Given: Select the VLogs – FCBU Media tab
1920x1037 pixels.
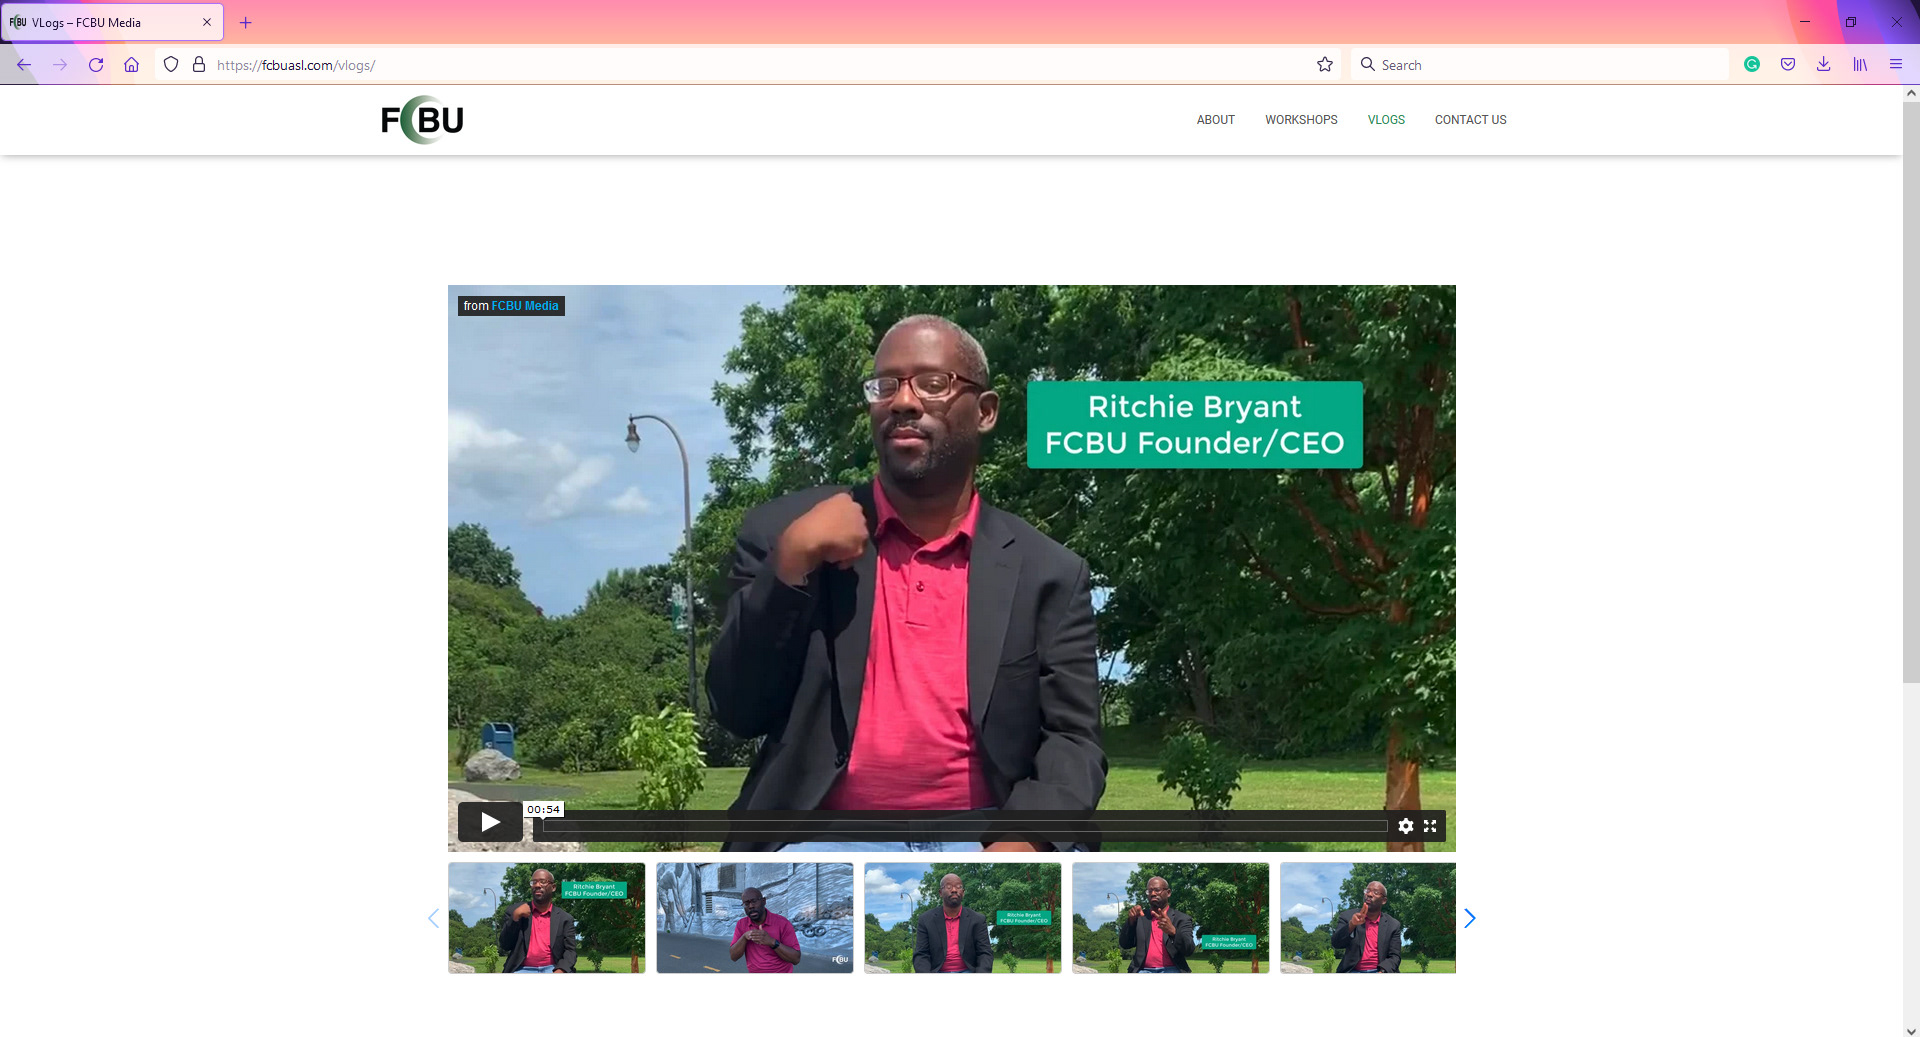Looking at the screenshot, I should [110, 22].
